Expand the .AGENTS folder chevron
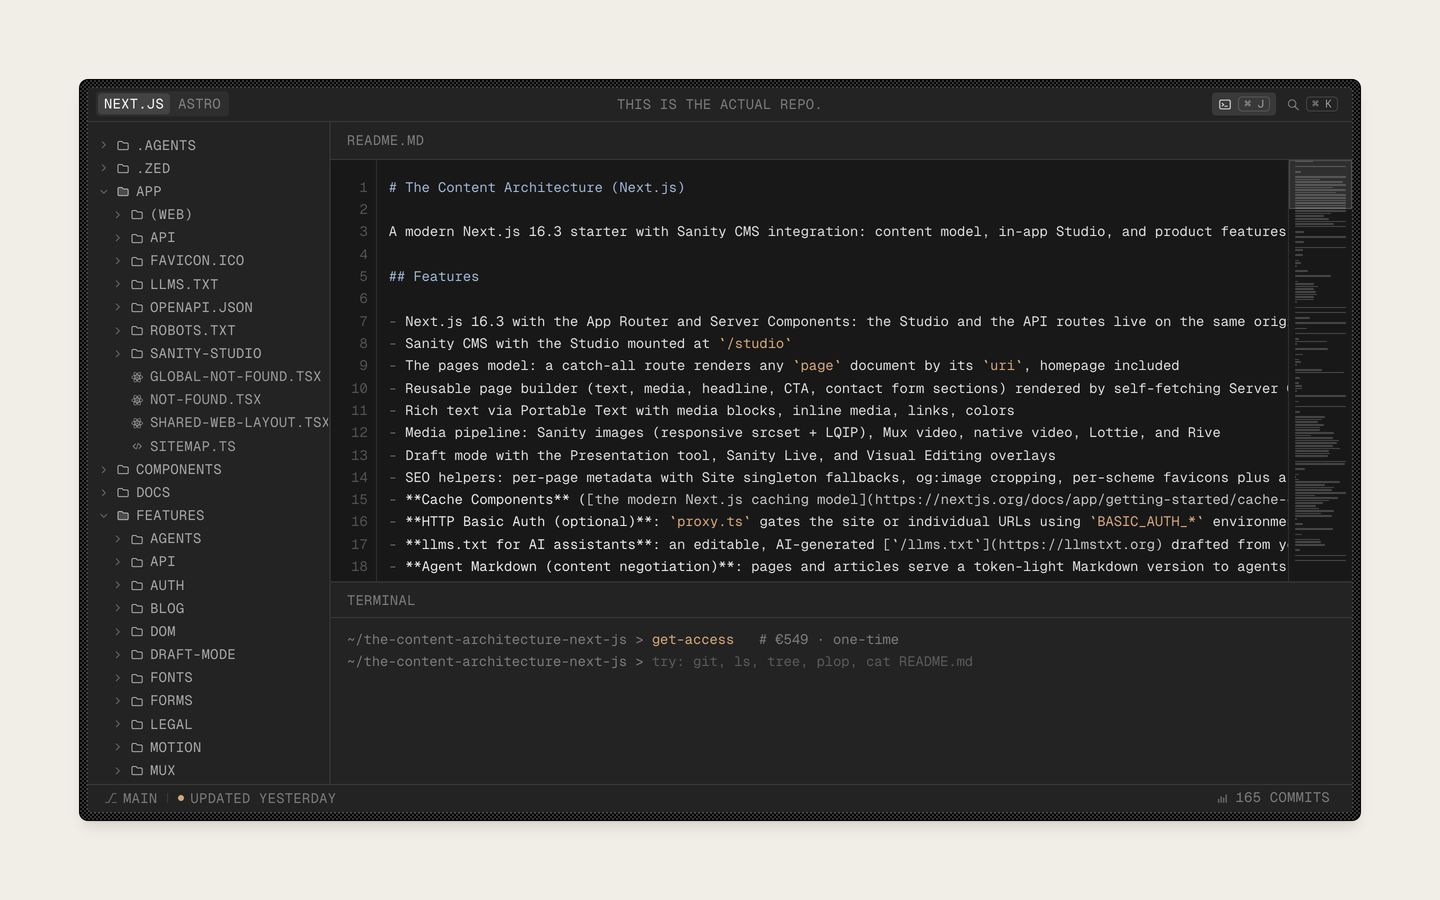The image size is (1440, 900). point(104,145)
